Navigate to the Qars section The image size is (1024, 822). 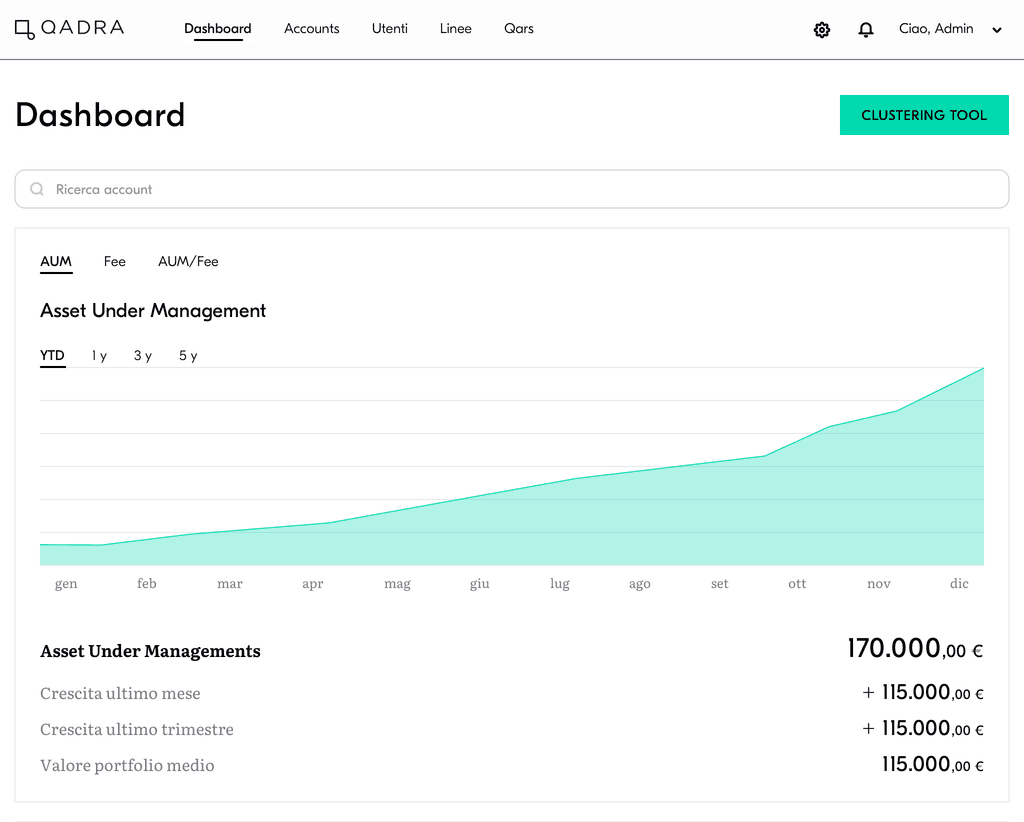pyautogui.click(x=519, y=29)
